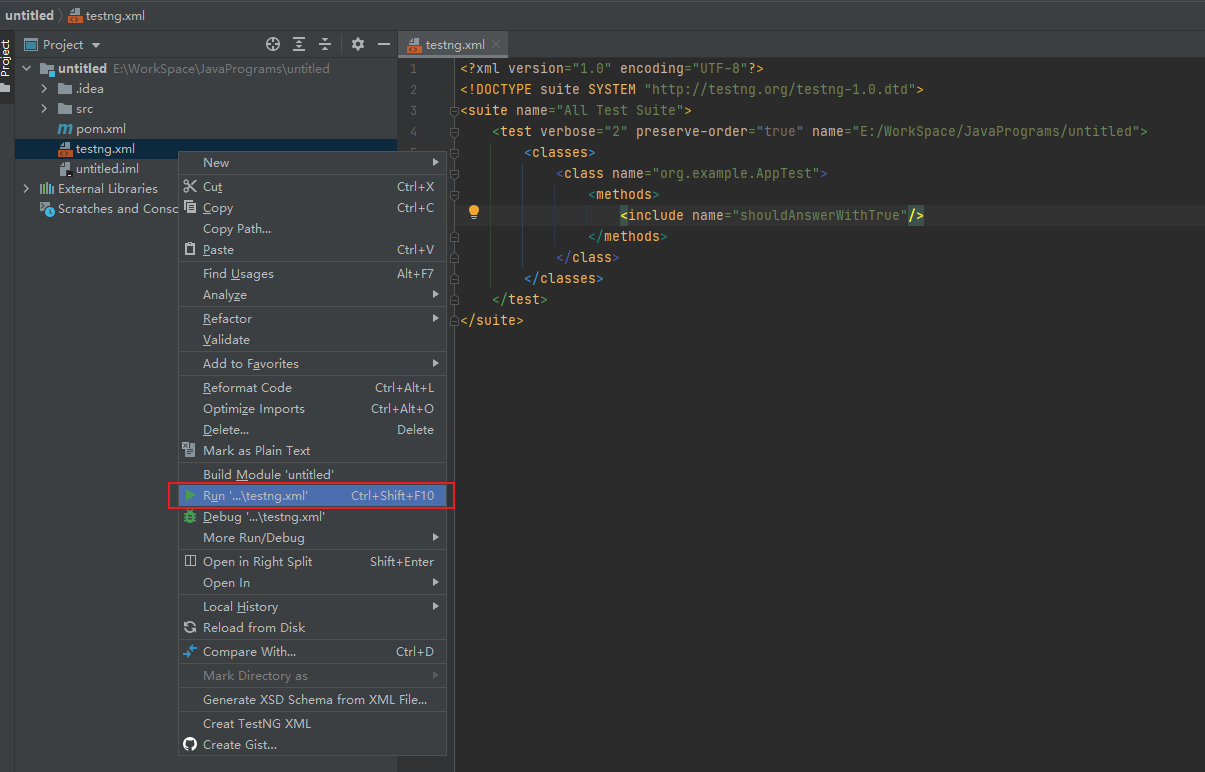
Task: Select Optimize Imports
Action: (x=312, y=409)
